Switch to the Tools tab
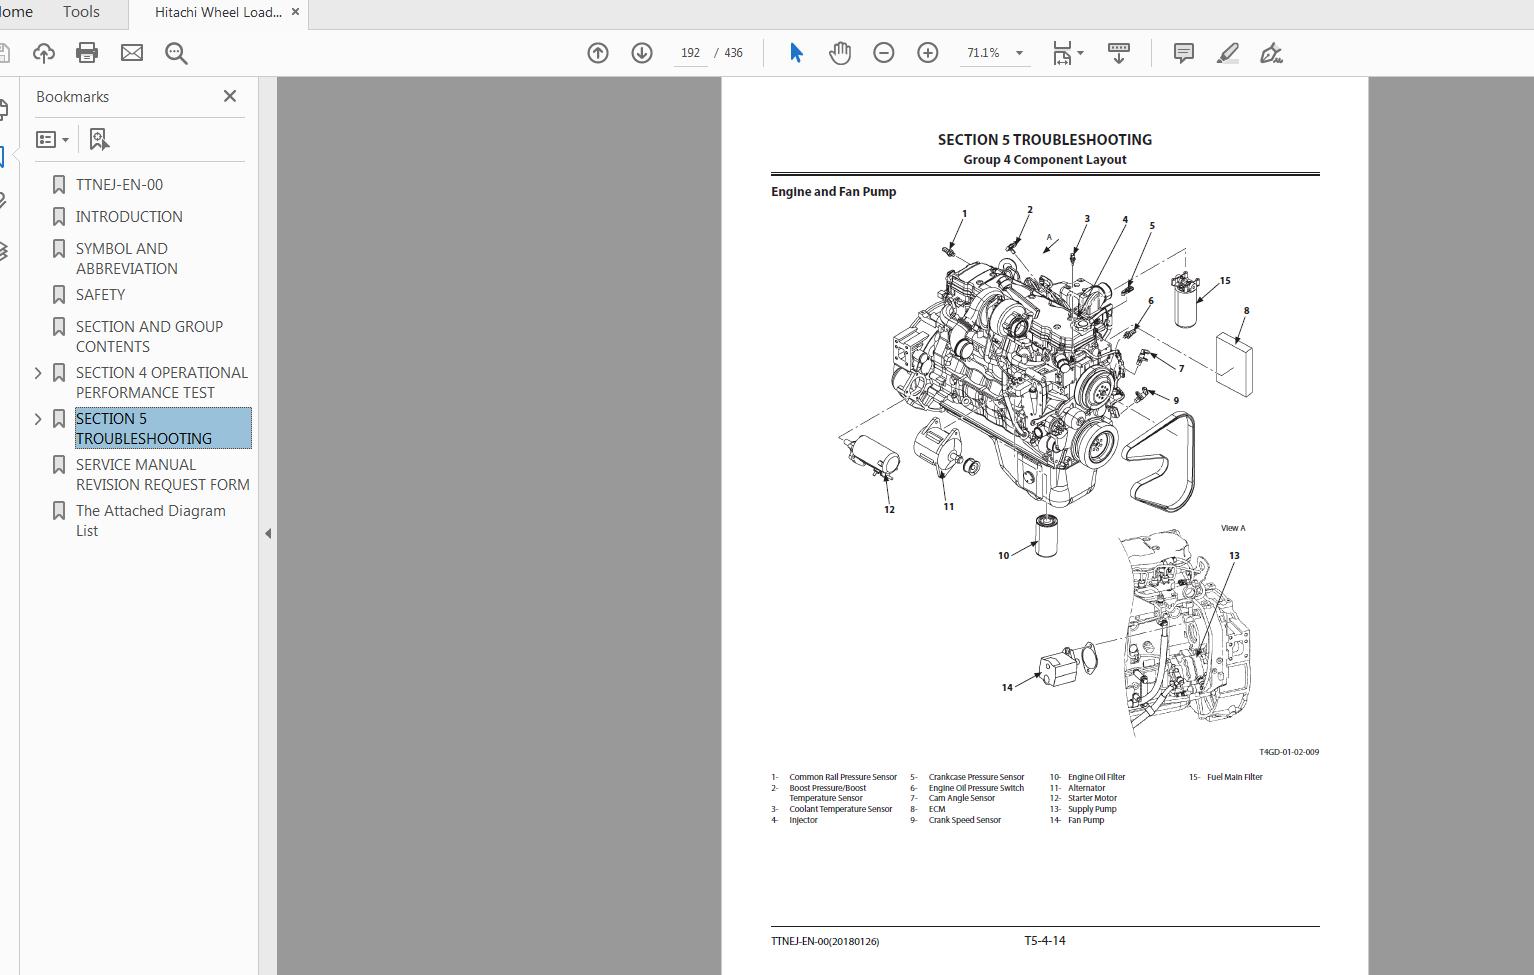This screenshot has height=975, width=1534. click(81, 12)
